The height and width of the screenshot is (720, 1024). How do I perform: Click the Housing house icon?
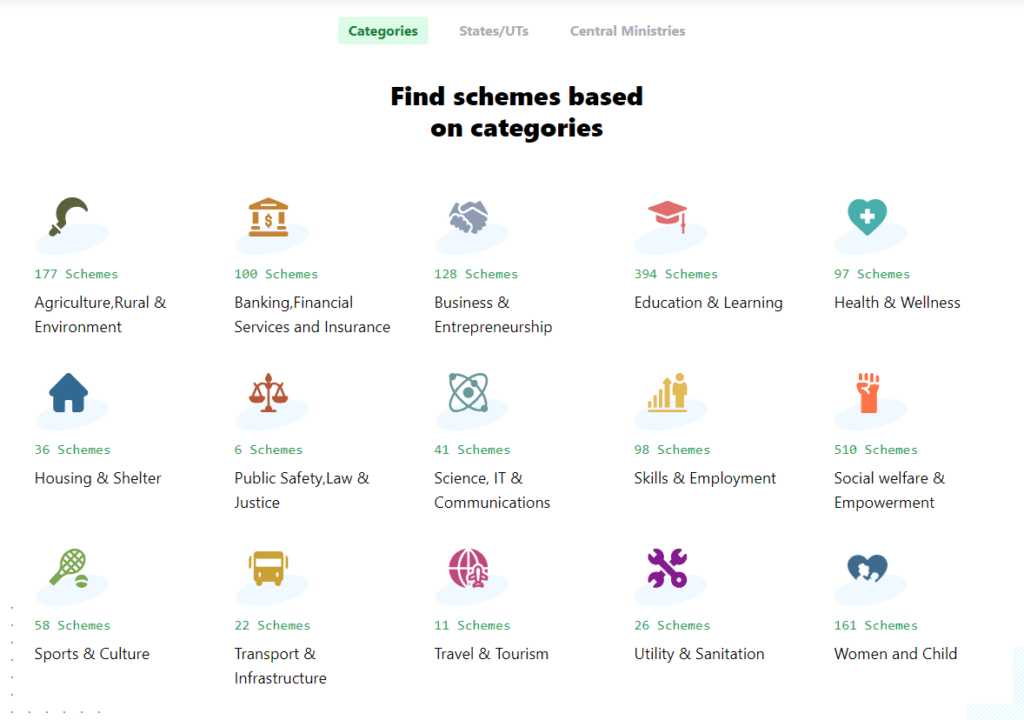pyautogui.click(x=68, y=393)
